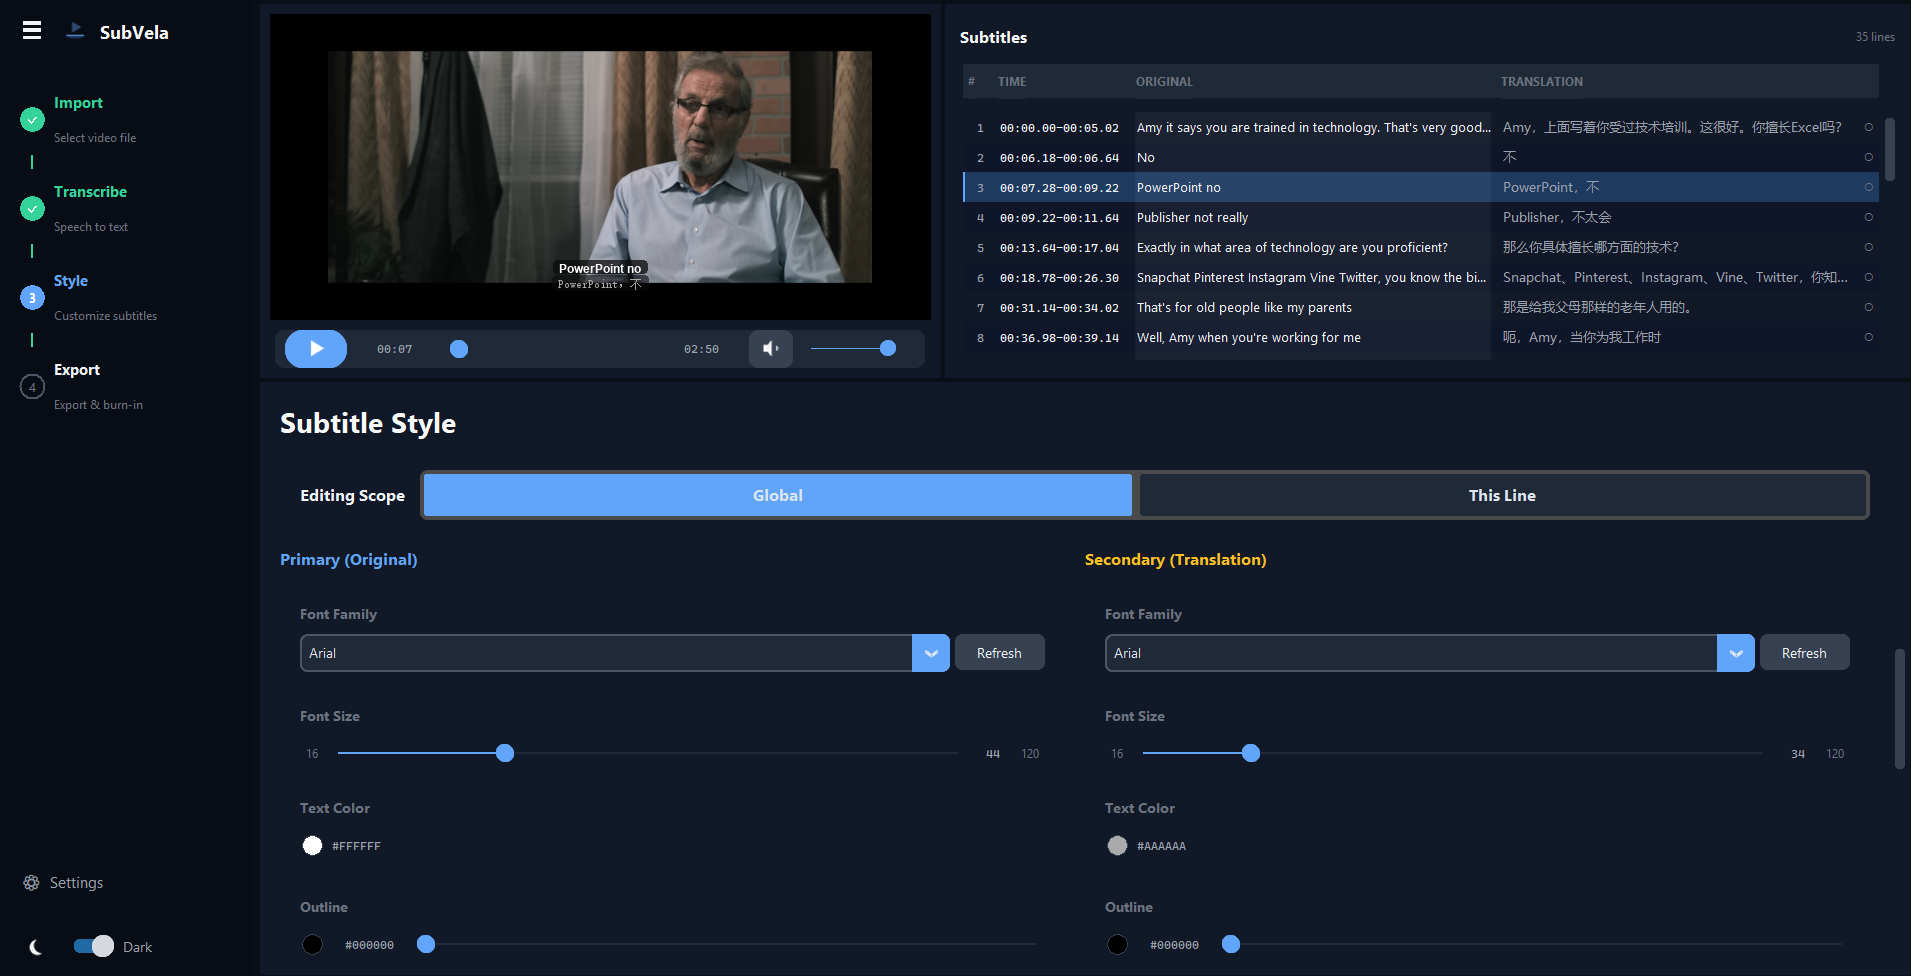Switch Editing Scope to This Line
The image size is (1911, 976).
point(1502,494)
